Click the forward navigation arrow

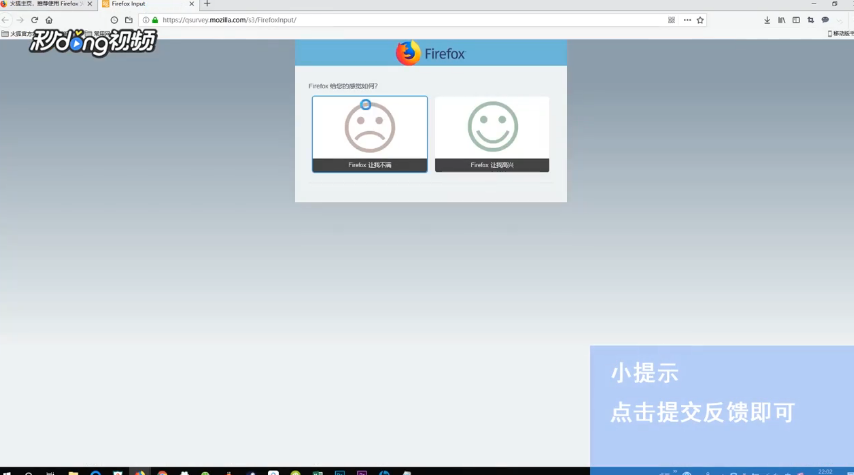pyautogui.click(x=20, y=20)
